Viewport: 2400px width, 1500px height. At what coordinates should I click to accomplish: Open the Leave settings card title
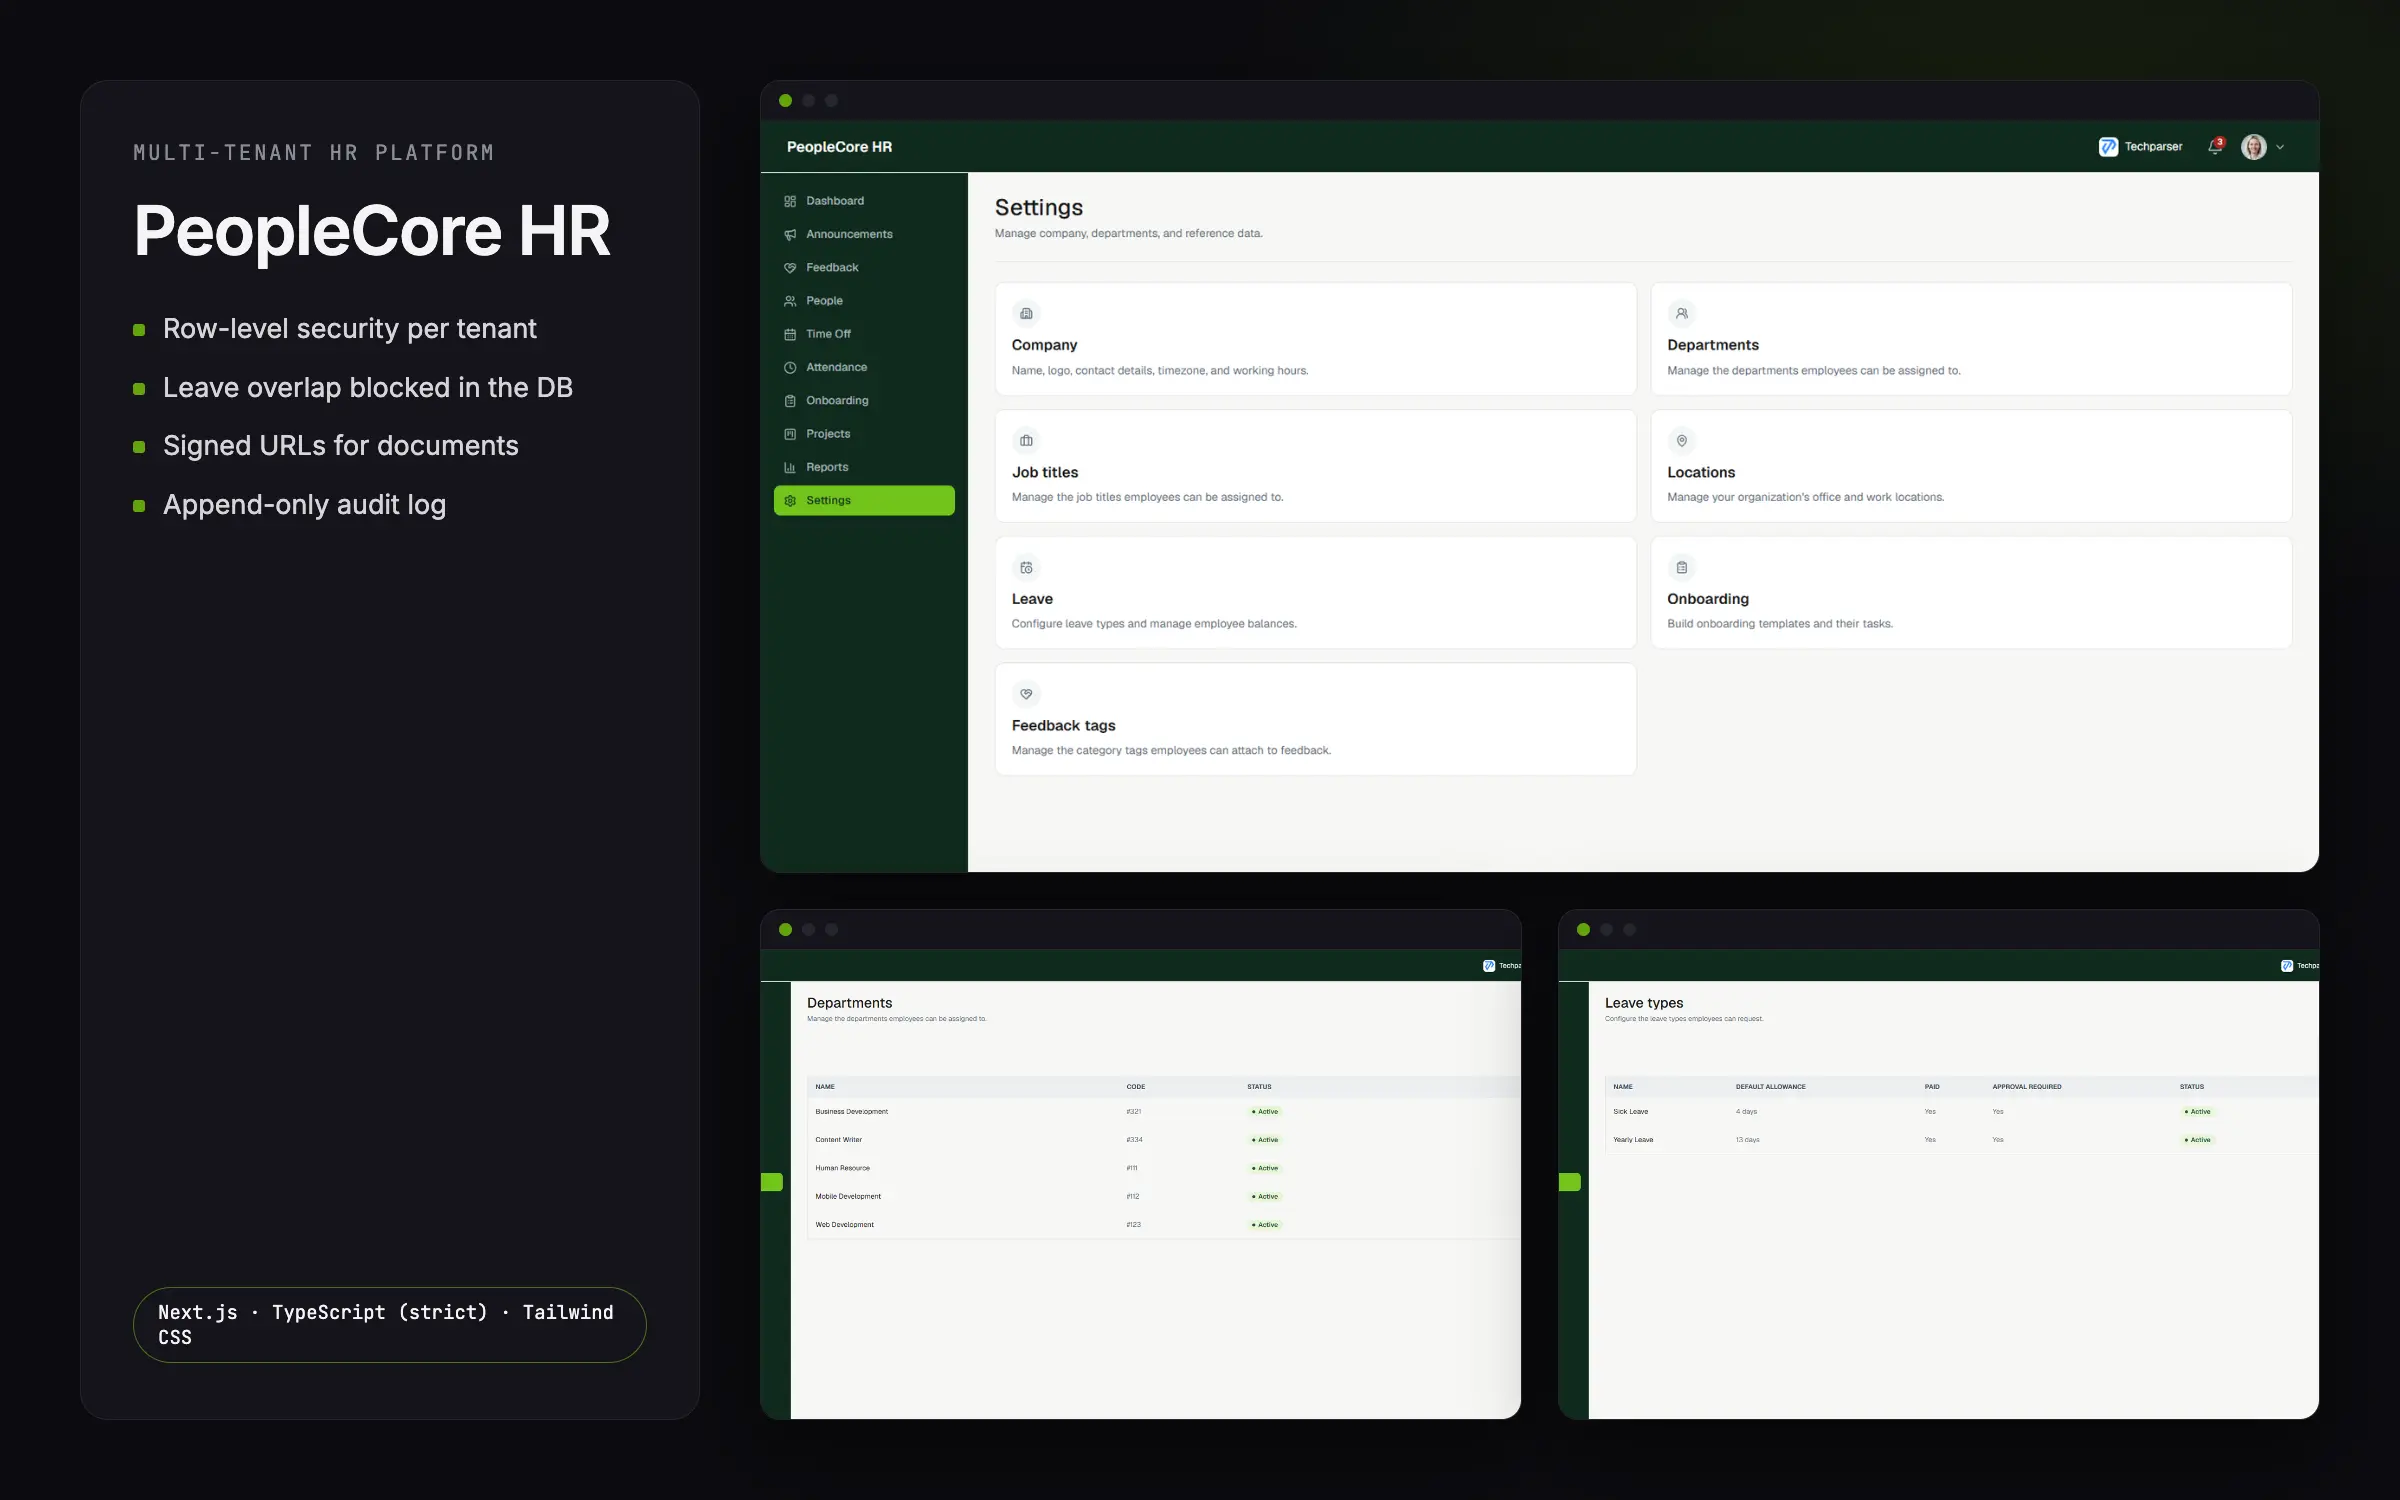1032,599
